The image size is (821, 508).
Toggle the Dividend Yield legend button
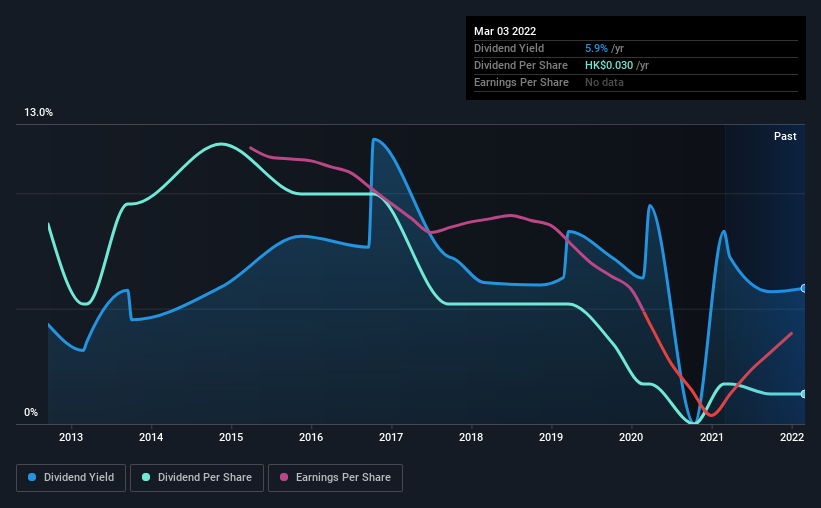[x=71, y=478]
